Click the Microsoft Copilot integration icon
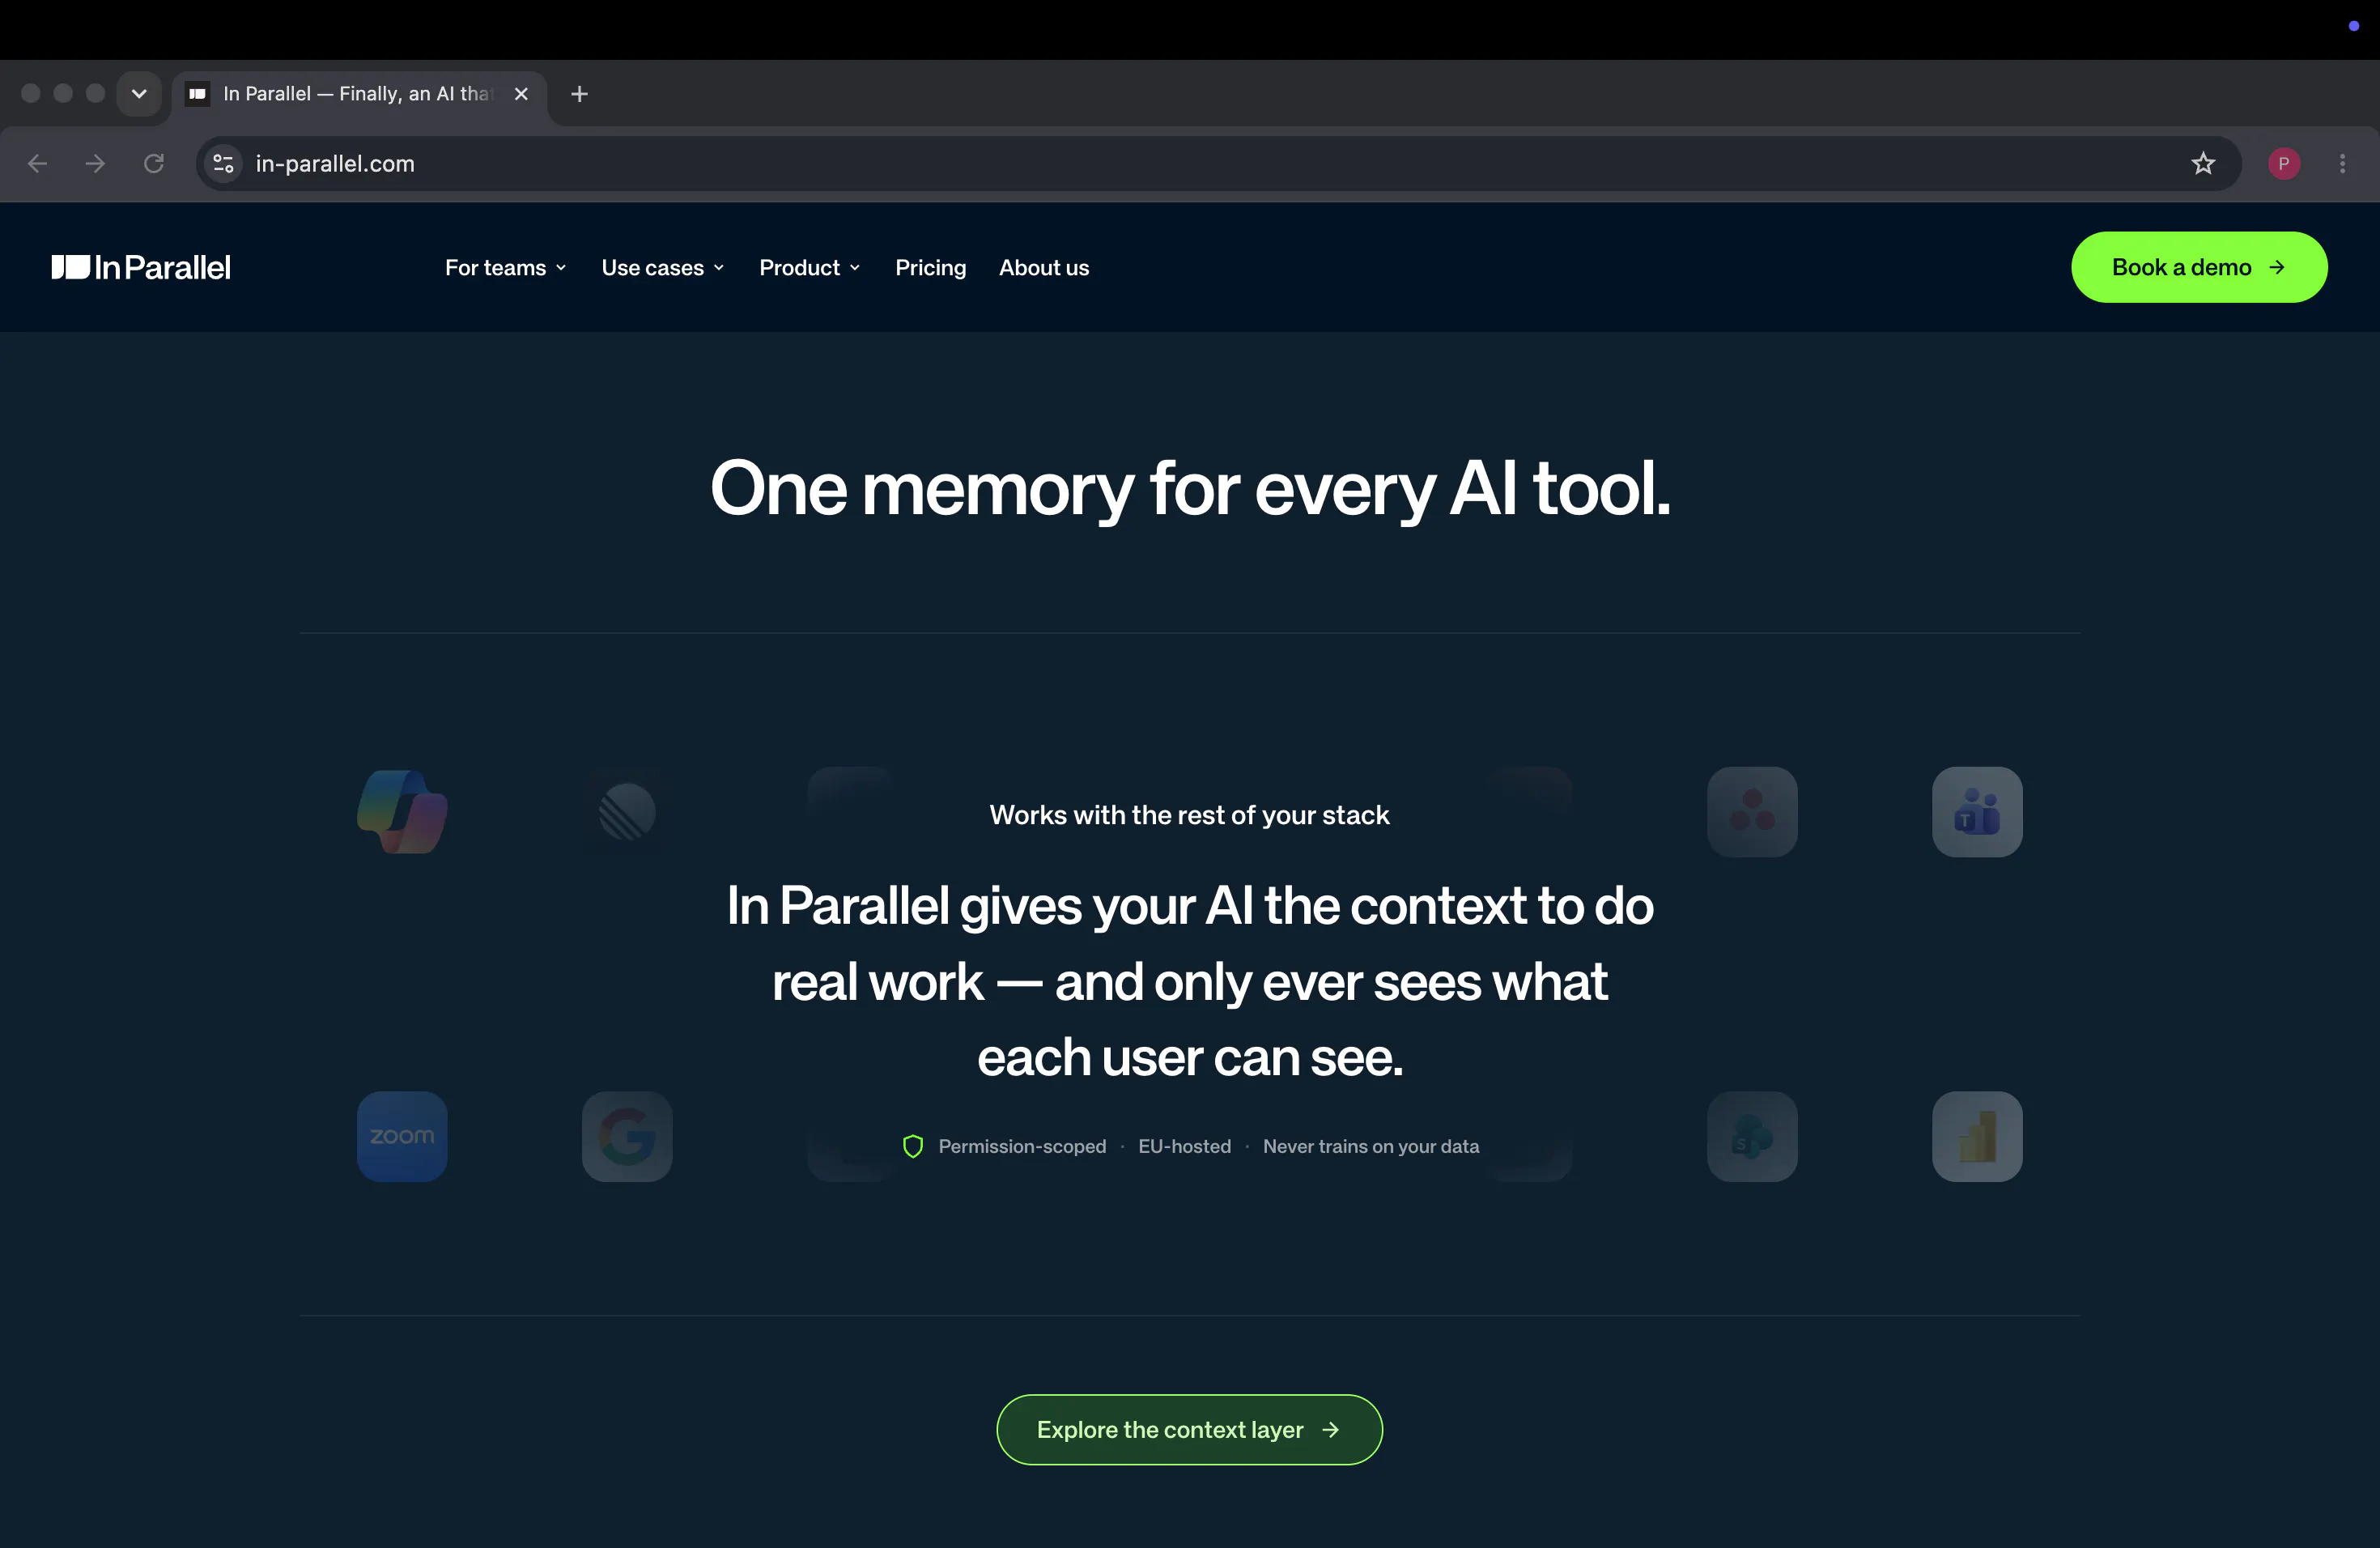Viewport: 2380px width, 1548px height. tap(402, 811)
